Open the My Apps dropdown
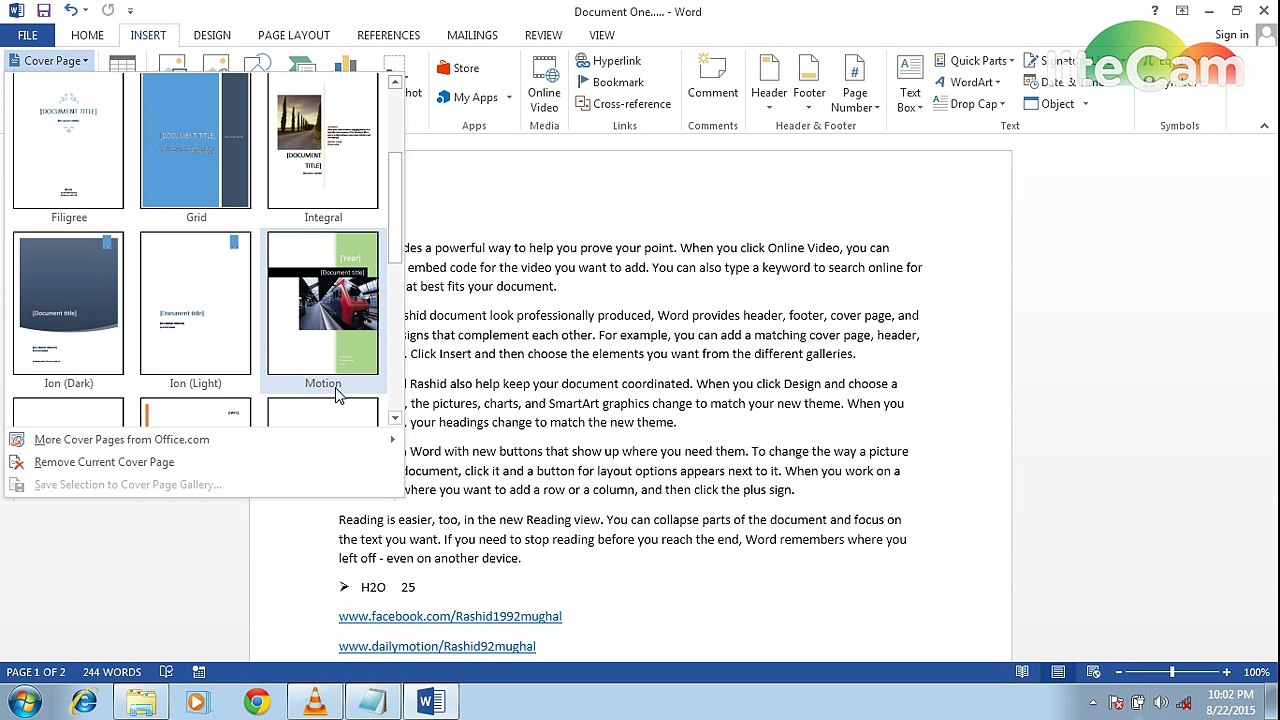The height and width of the screenshot is (720, 1280). pos(474,97)
